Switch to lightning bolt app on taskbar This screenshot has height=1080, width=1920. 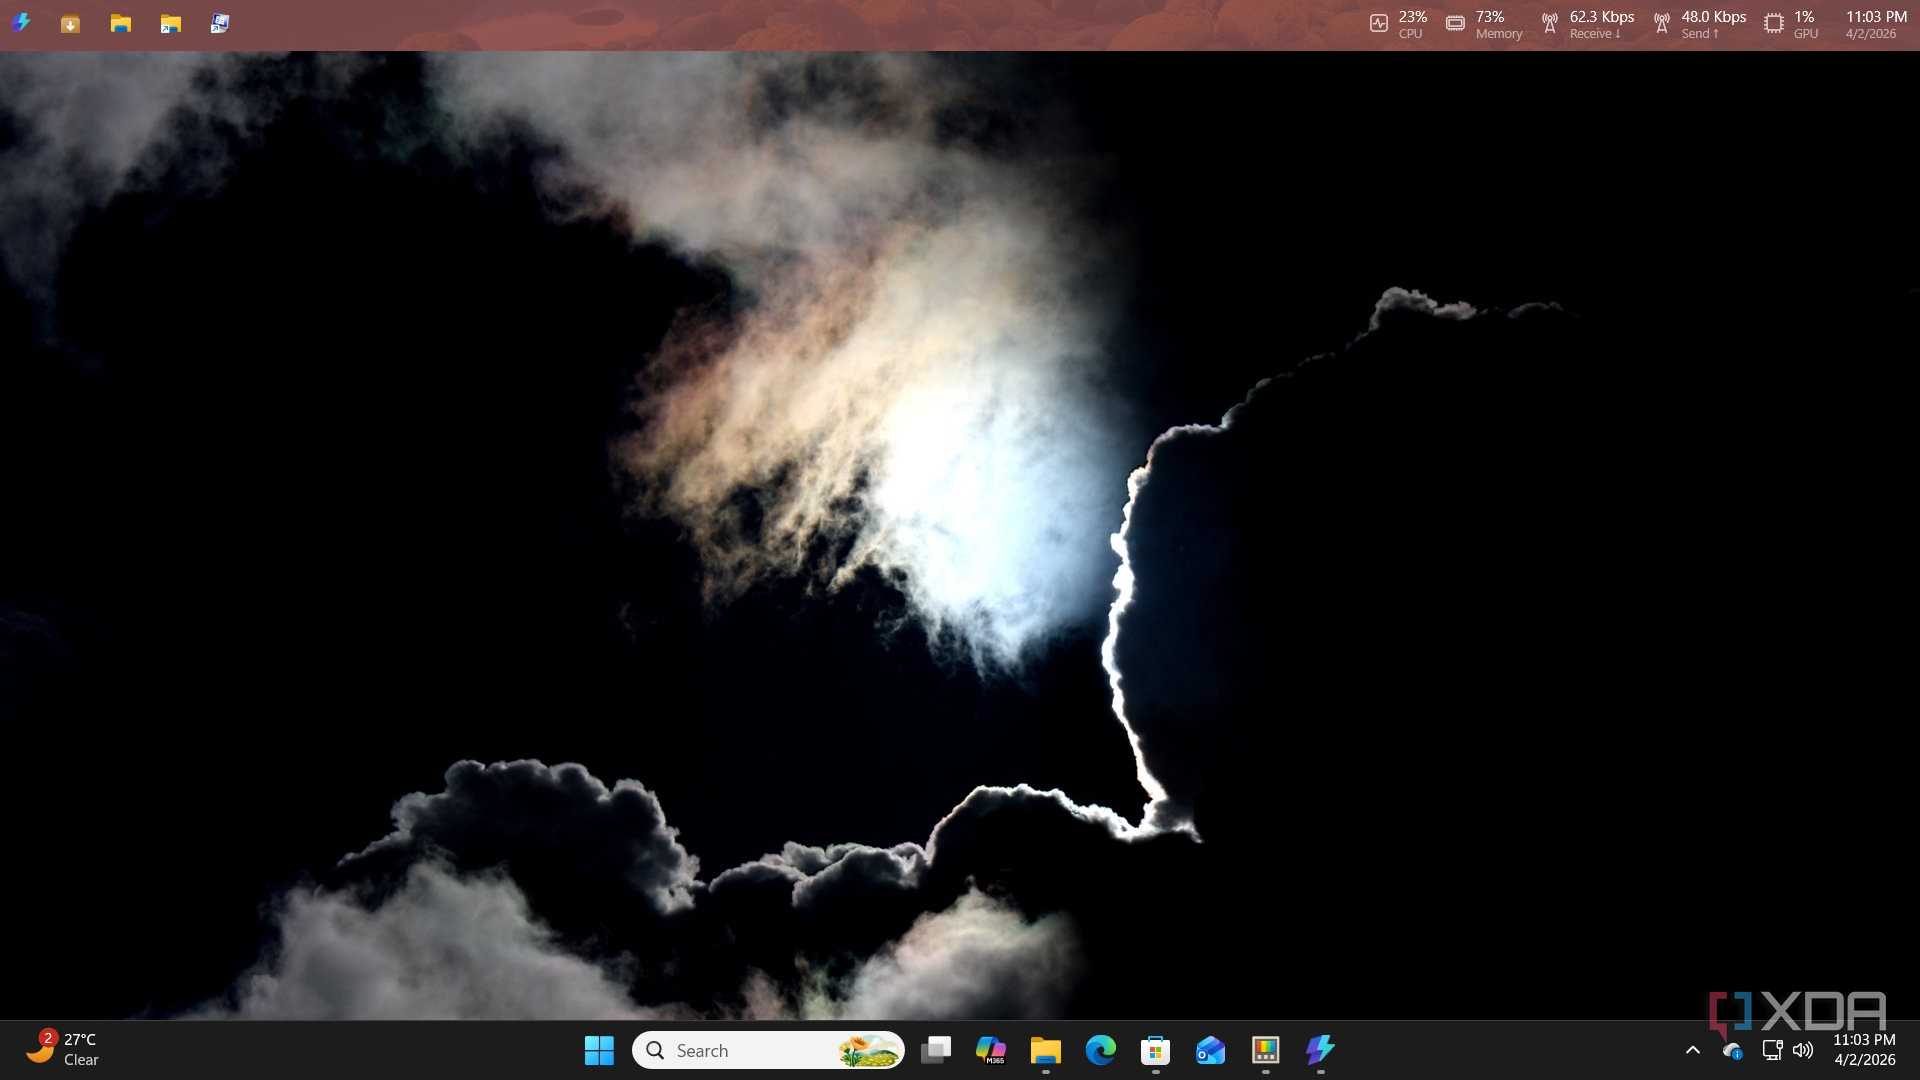(1321, 1050)
